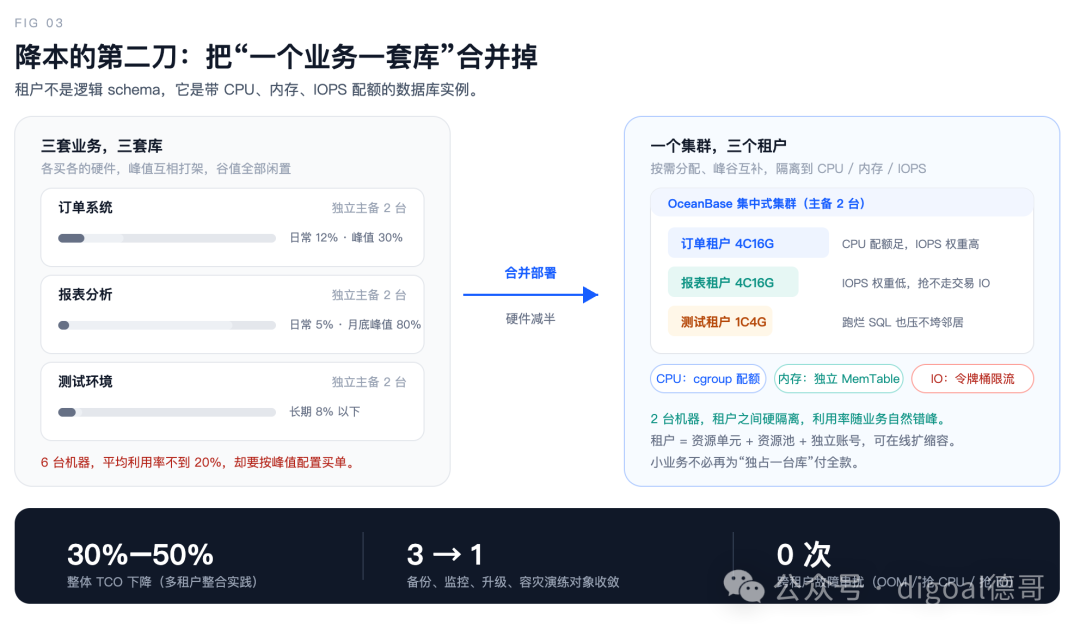
Task: Click the '30%—50%' statistic
Action: pos(140,555)
